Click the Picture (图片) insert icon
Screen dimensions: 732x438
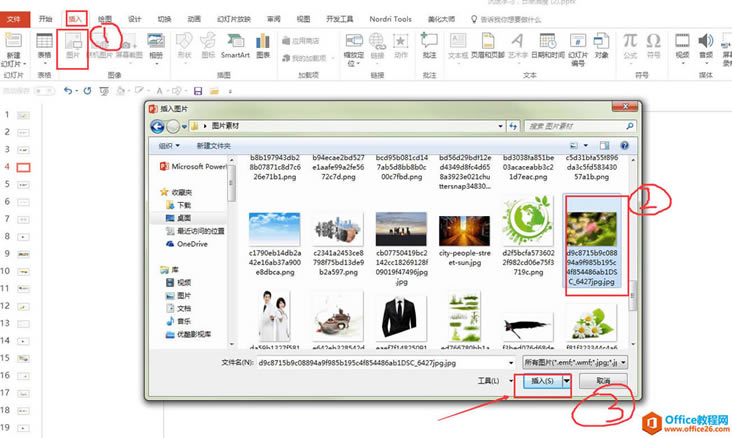[x=73, y=46]
